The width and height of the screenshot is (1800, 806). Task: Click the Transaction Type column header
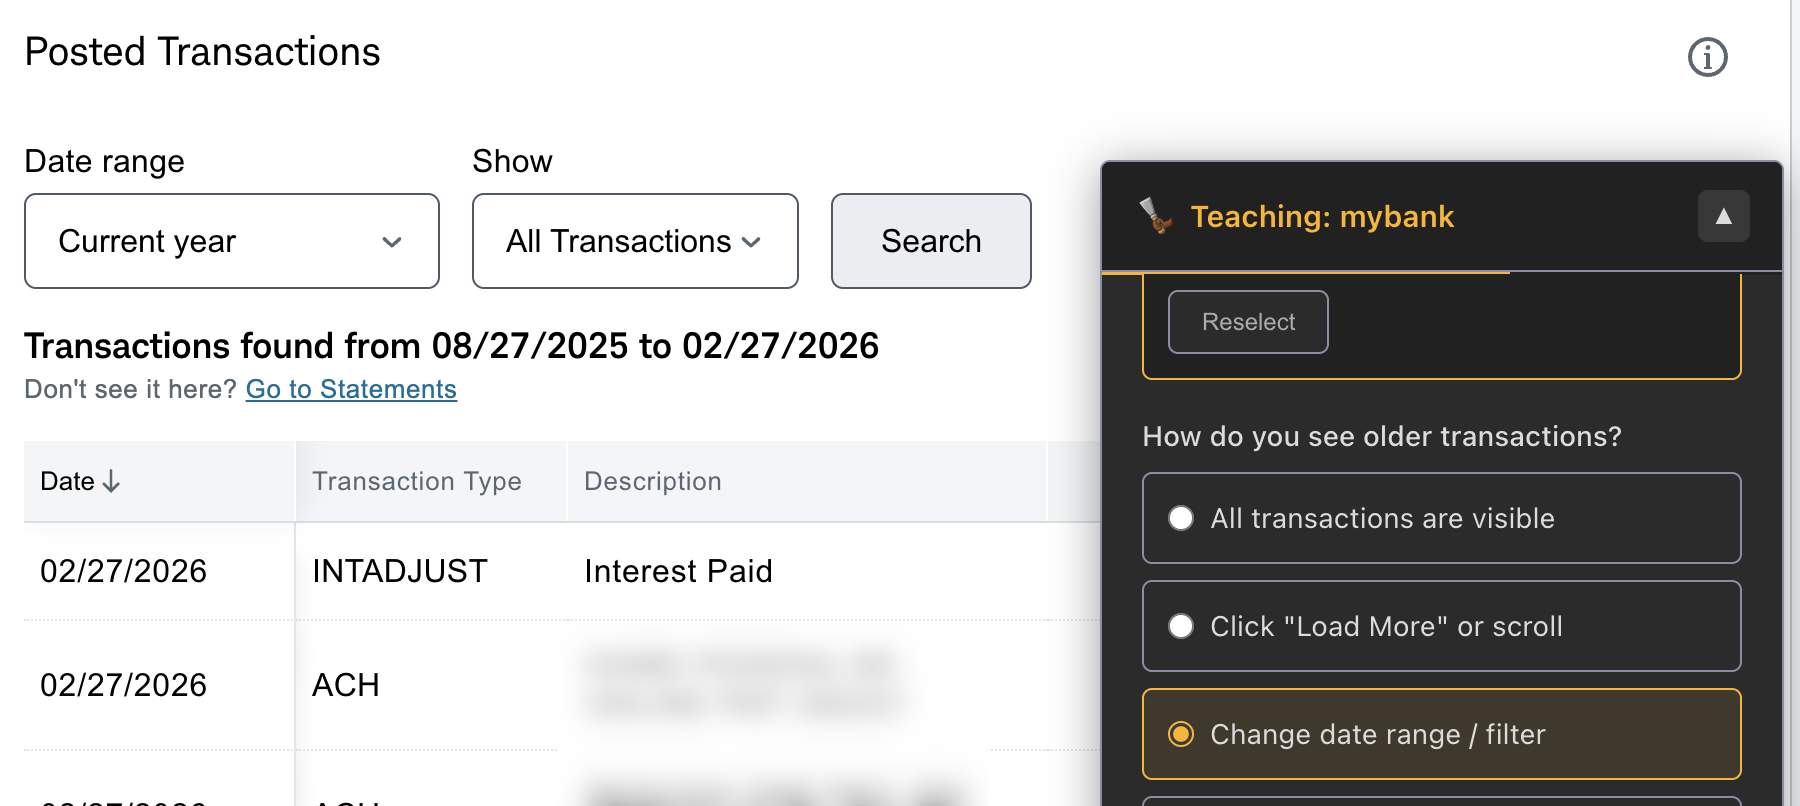click(417, 481)
